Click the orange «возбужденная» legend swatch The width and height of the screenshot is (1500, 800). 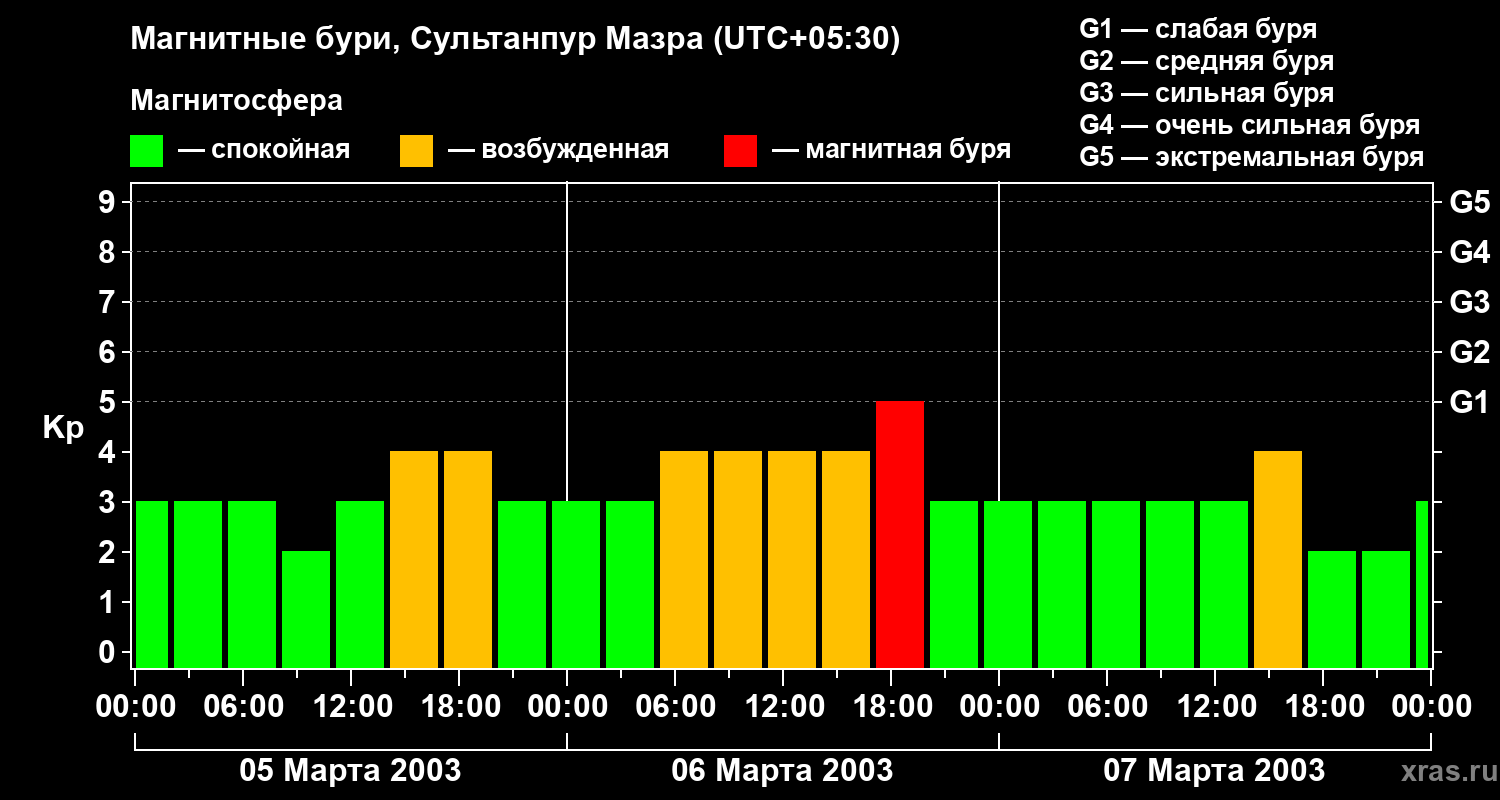(416, 151)
